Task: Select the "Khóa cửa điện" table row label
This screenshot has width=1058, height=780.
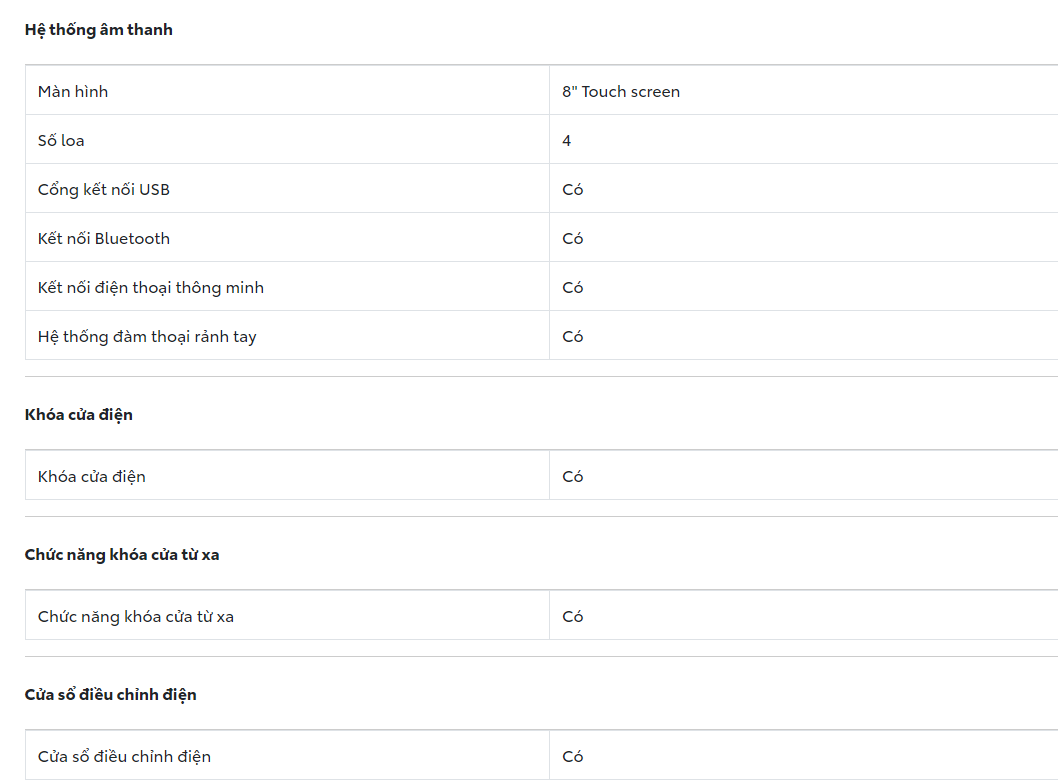Action: pos(92,477)
